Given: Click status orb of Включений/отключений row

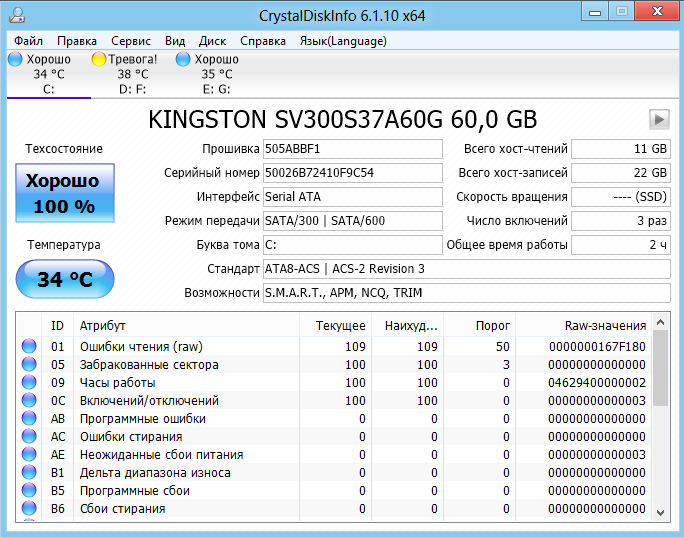Looking at the screenshot, I should click(29, 400).
